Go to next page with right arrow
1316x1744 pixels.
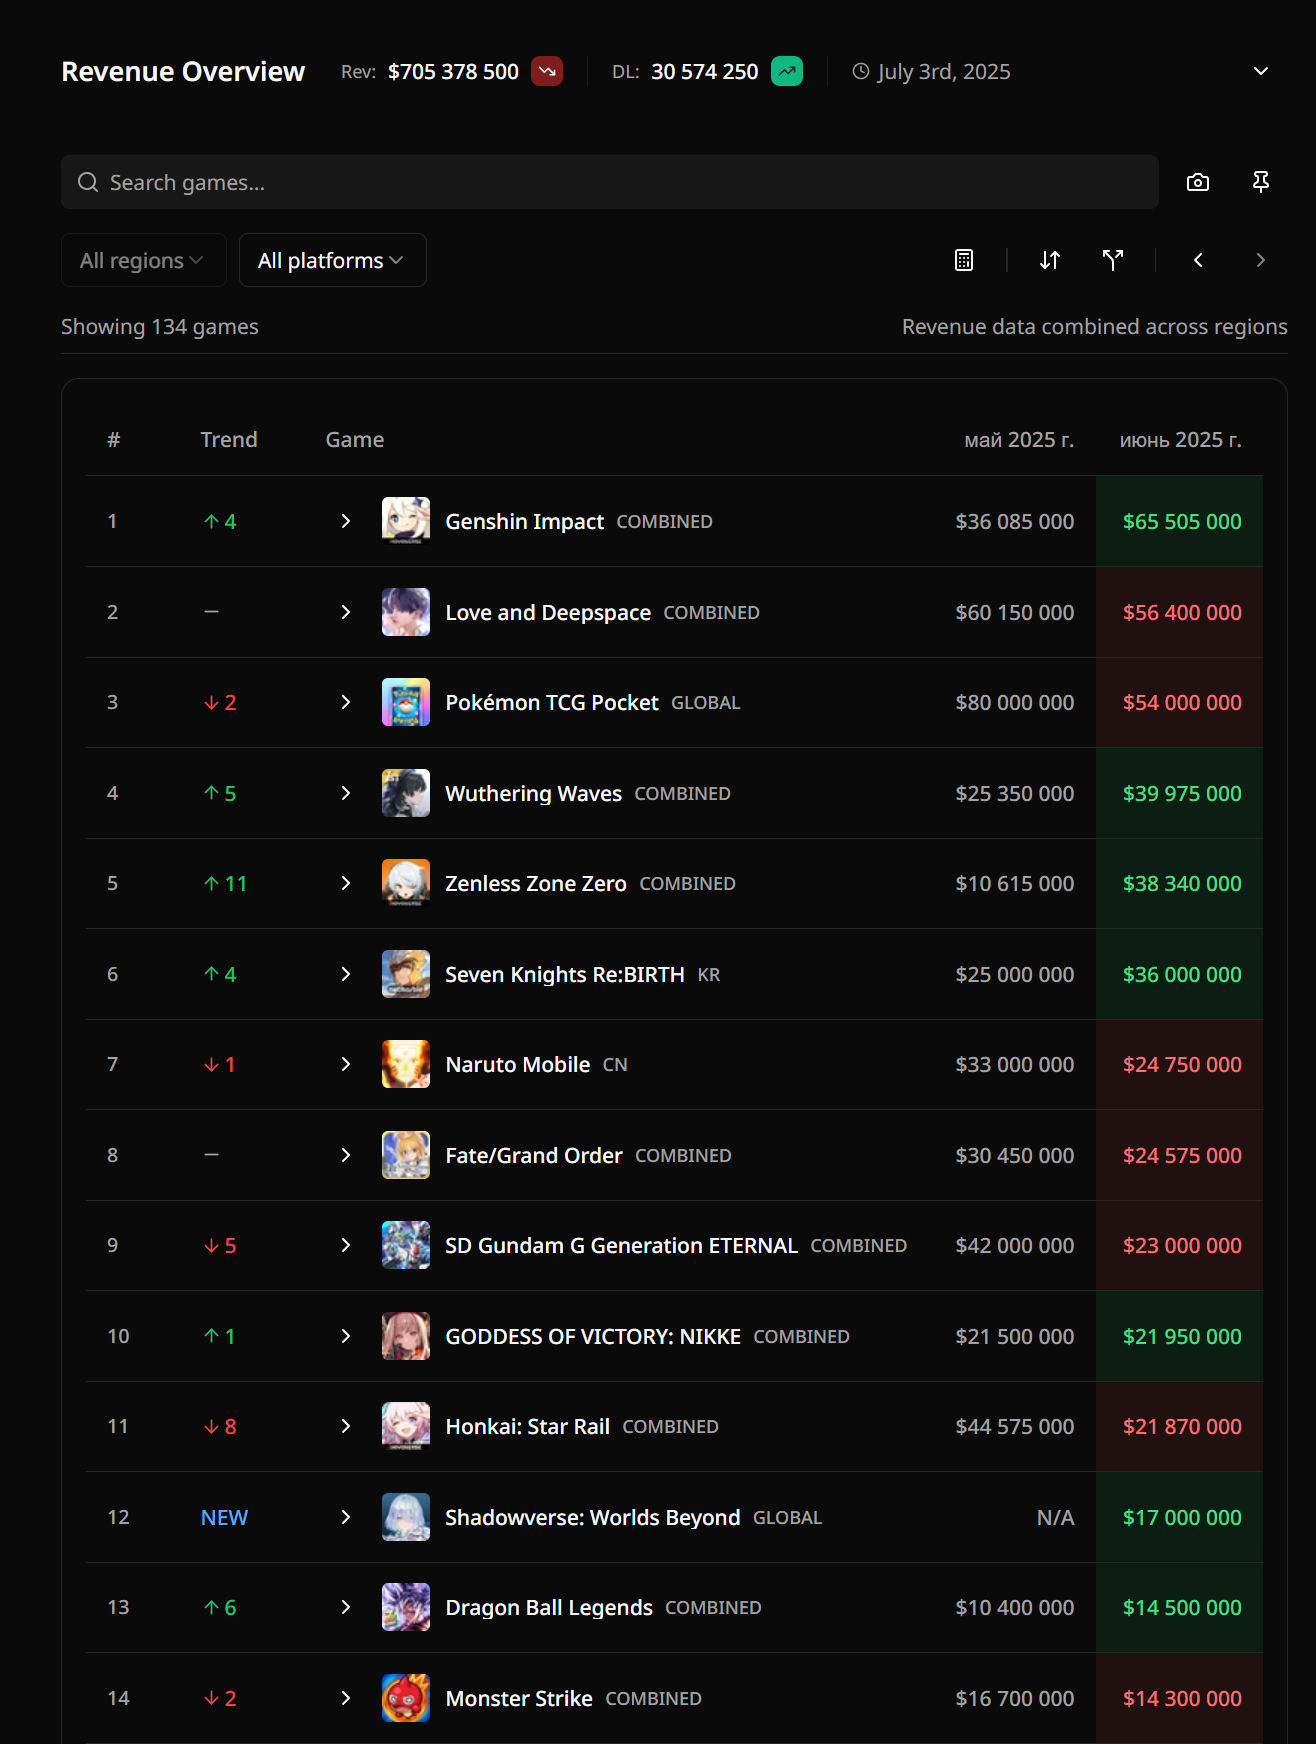coord(1261,260)
